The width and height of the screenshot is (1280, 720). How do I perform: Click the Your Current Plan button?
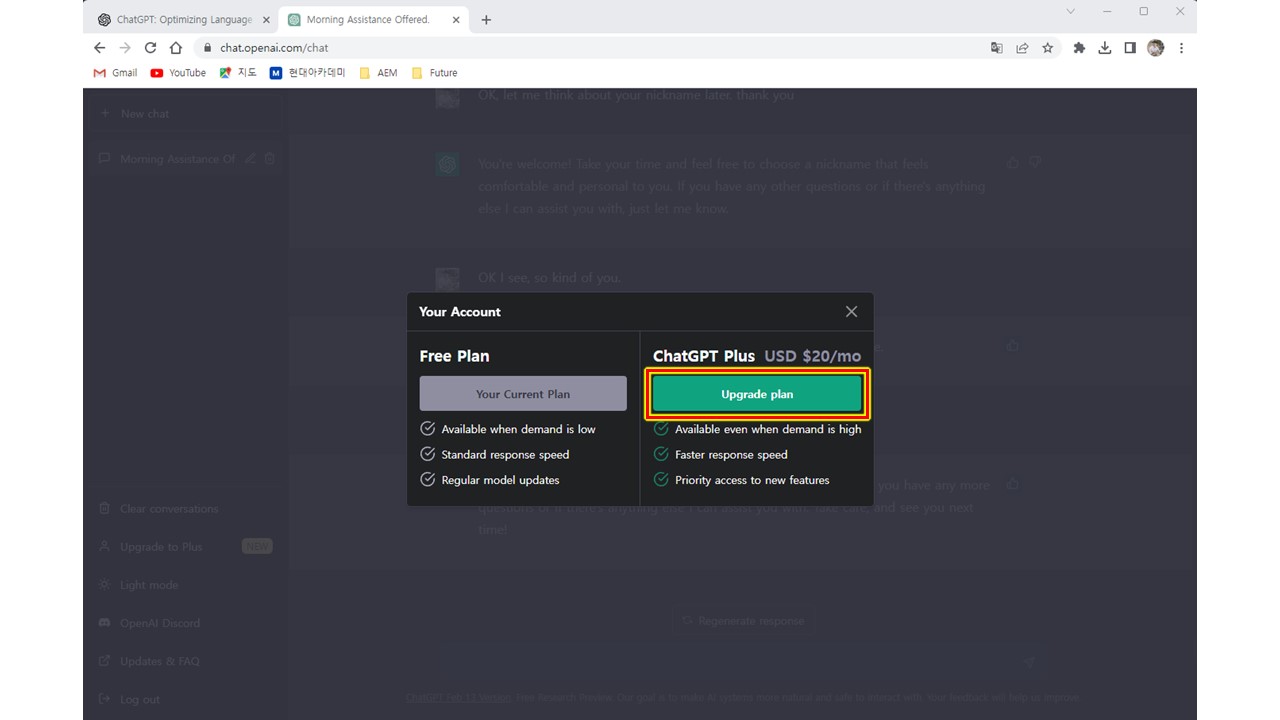(x=523, y=394)
